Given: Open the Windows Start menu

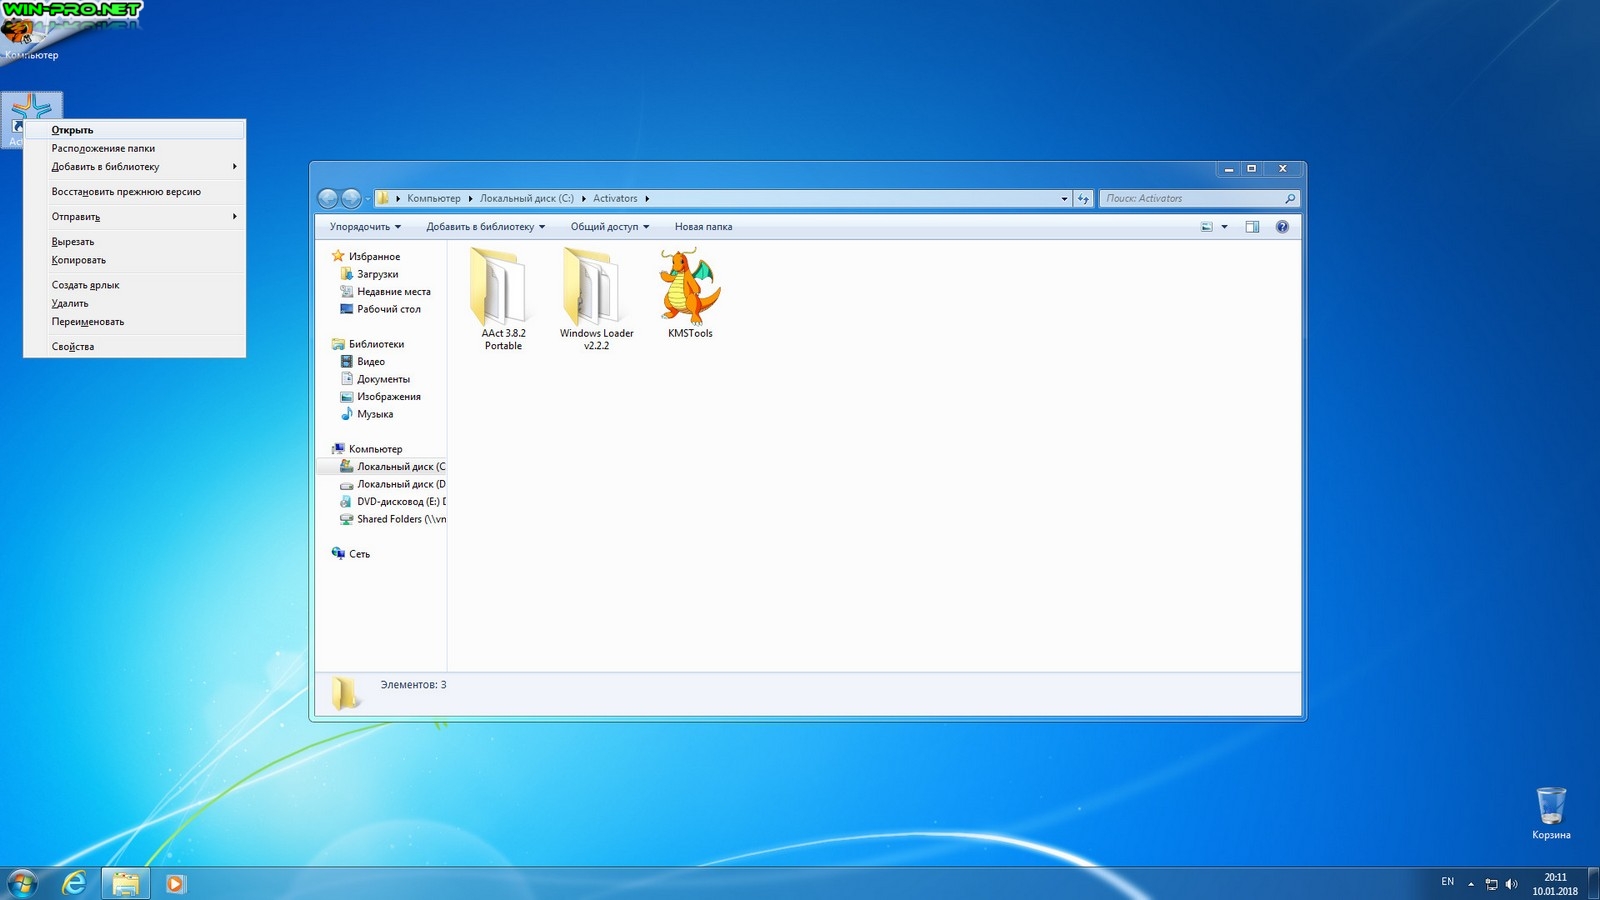Looking at the screenshot, I should 22,883.
